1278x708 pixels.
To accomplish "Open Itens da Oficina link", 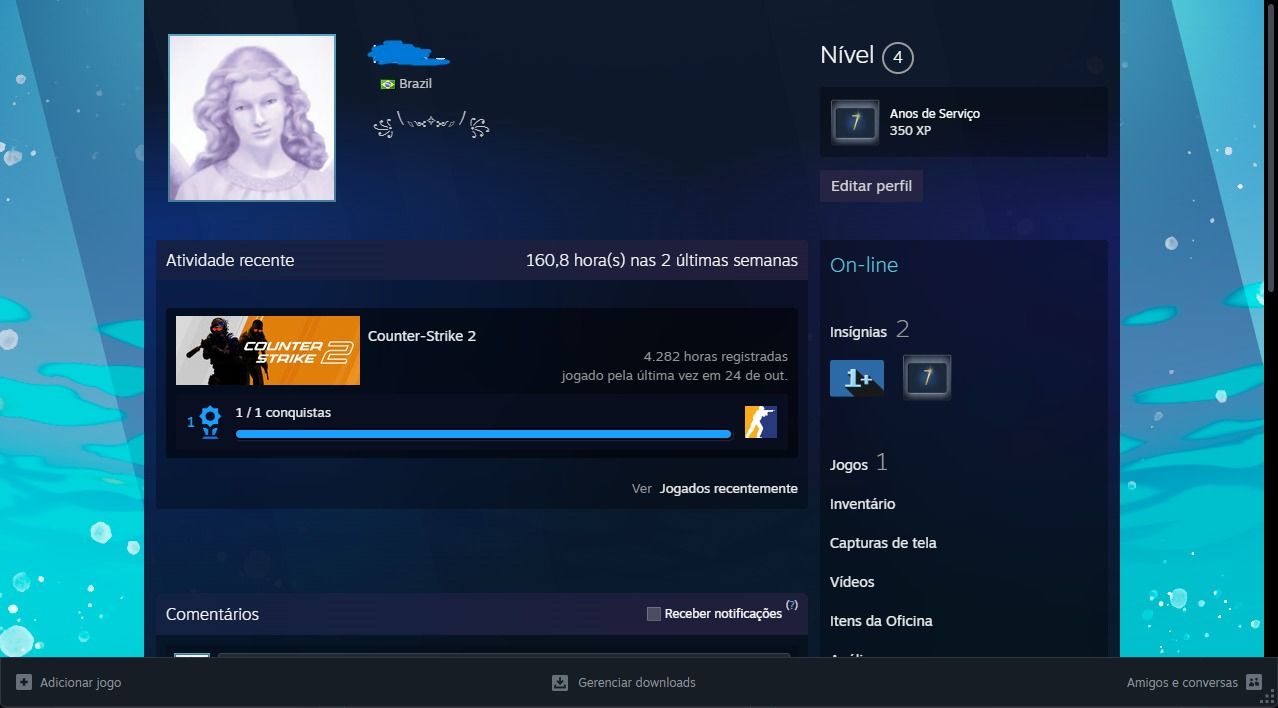I will pos(881,621).
